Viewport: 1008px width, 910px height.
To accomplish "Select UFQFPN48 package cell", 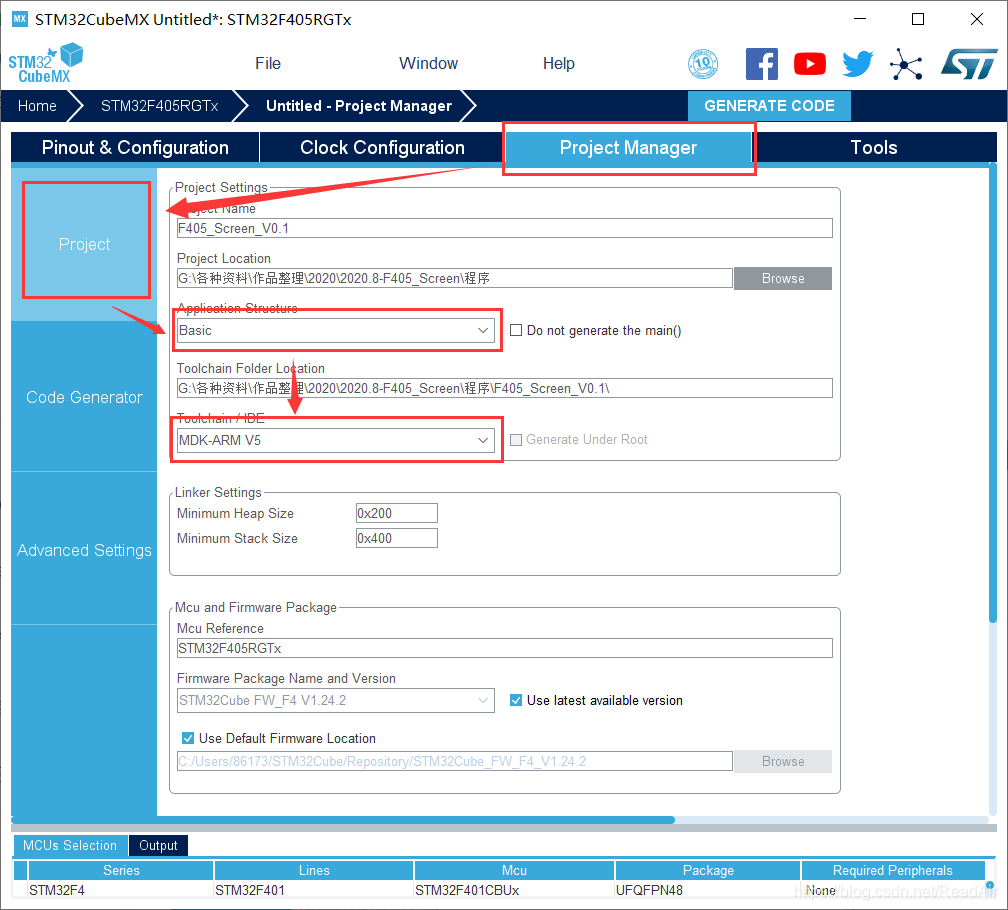I will tap(708, 890).
